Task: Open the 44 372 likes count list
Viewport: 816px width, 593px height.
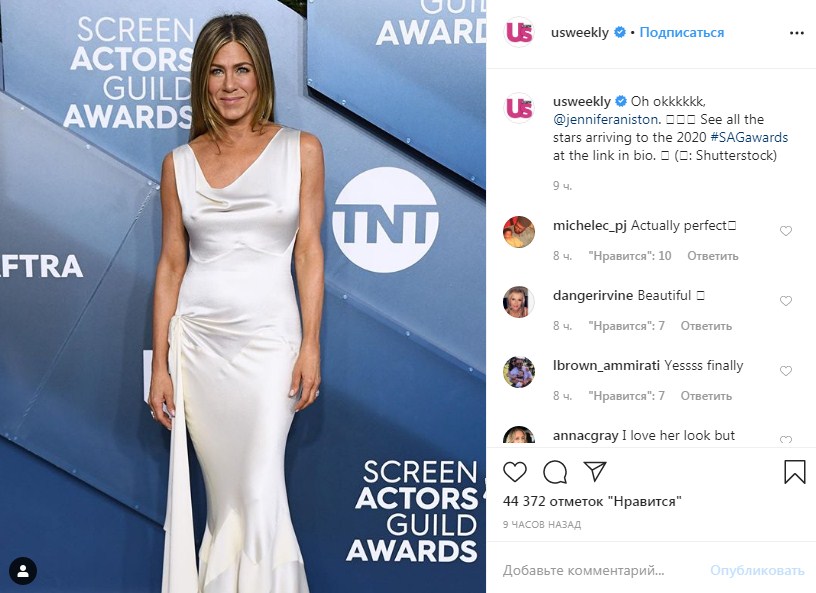Action: 592,501
